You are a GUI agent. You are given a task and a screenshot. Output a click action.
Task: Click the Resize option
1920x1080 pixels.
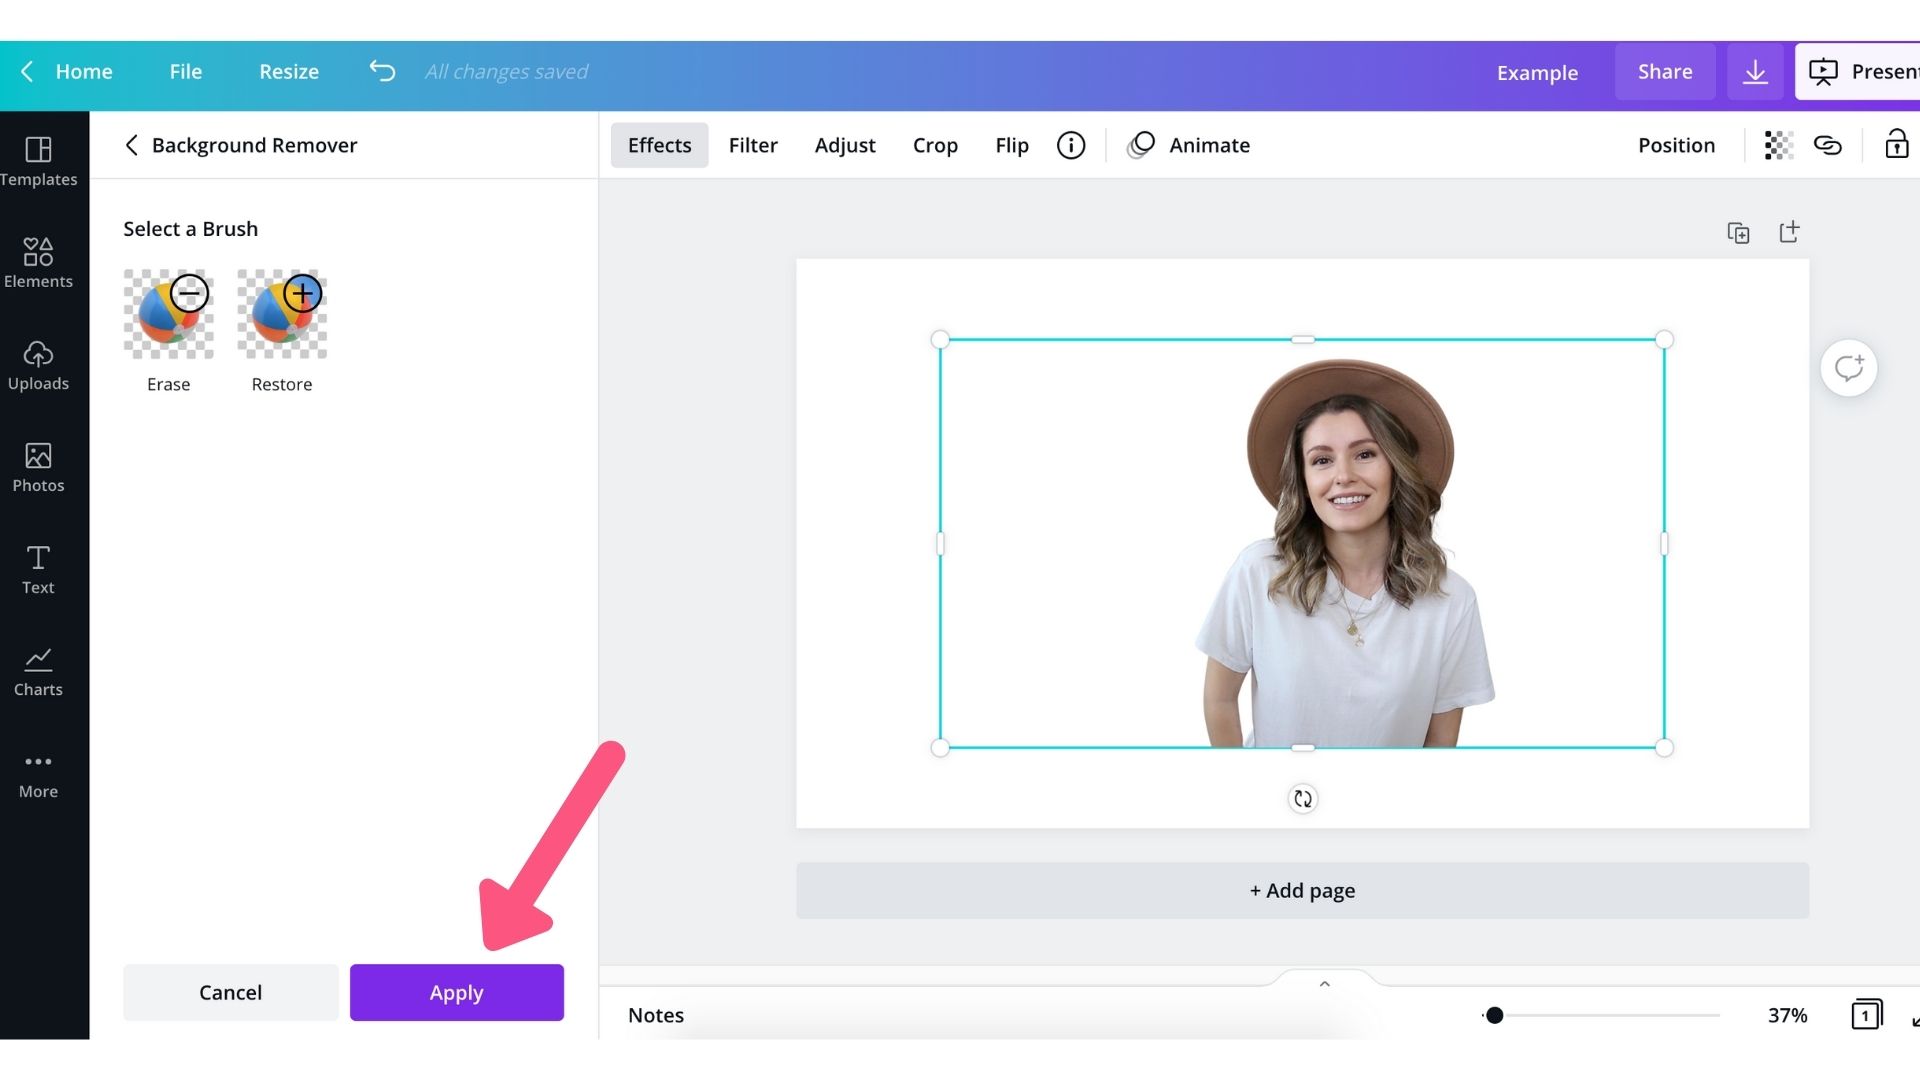point(289,70)
